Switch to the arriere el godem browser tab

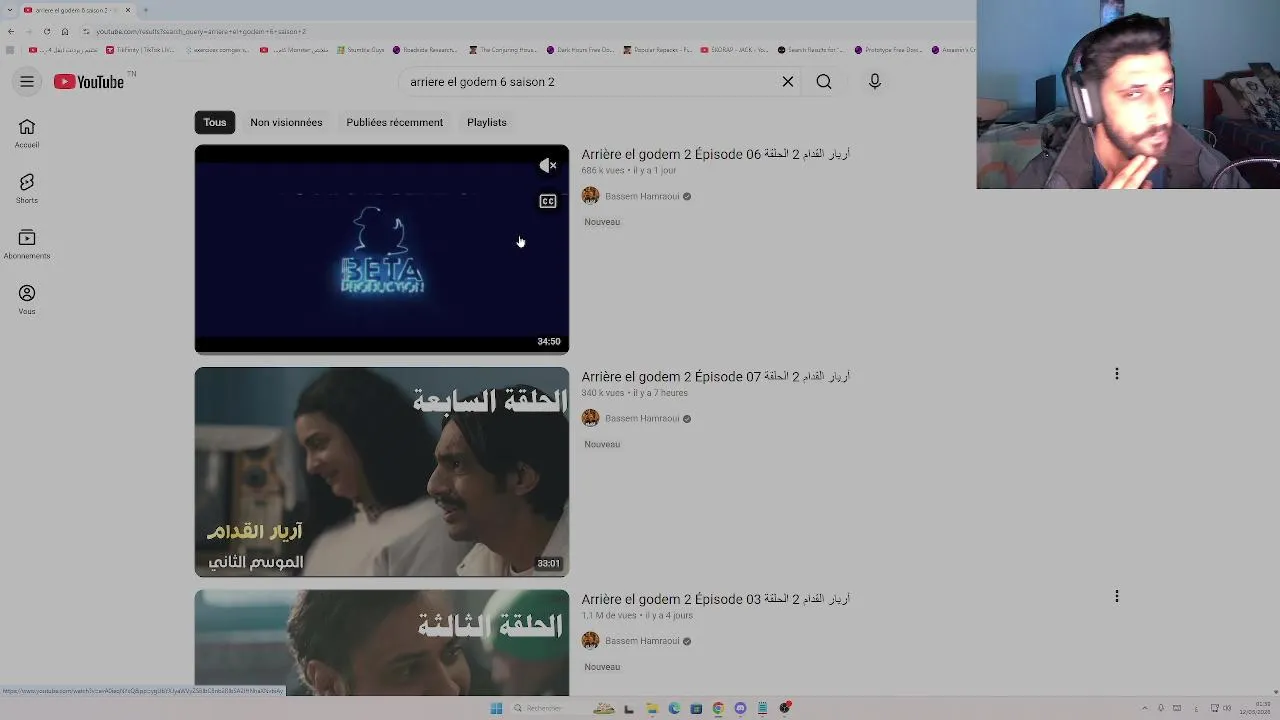(76, 10)
